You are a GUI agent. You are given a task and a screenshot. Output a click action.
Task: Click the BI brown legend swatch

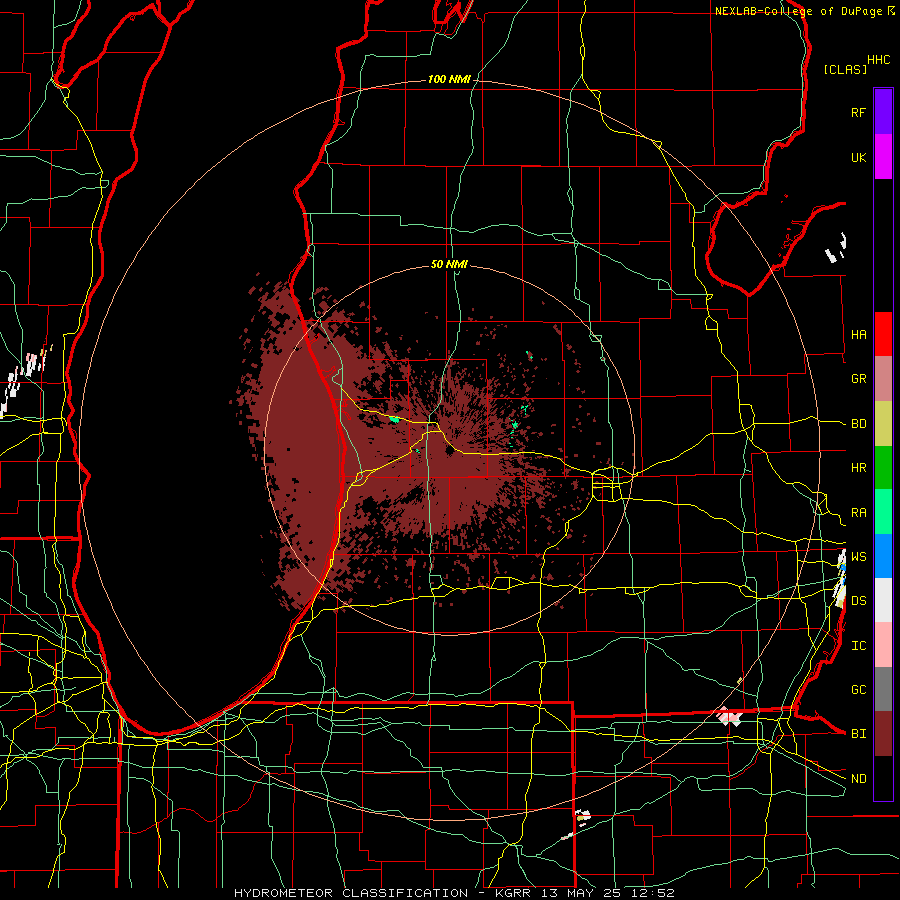coord(883,734)
